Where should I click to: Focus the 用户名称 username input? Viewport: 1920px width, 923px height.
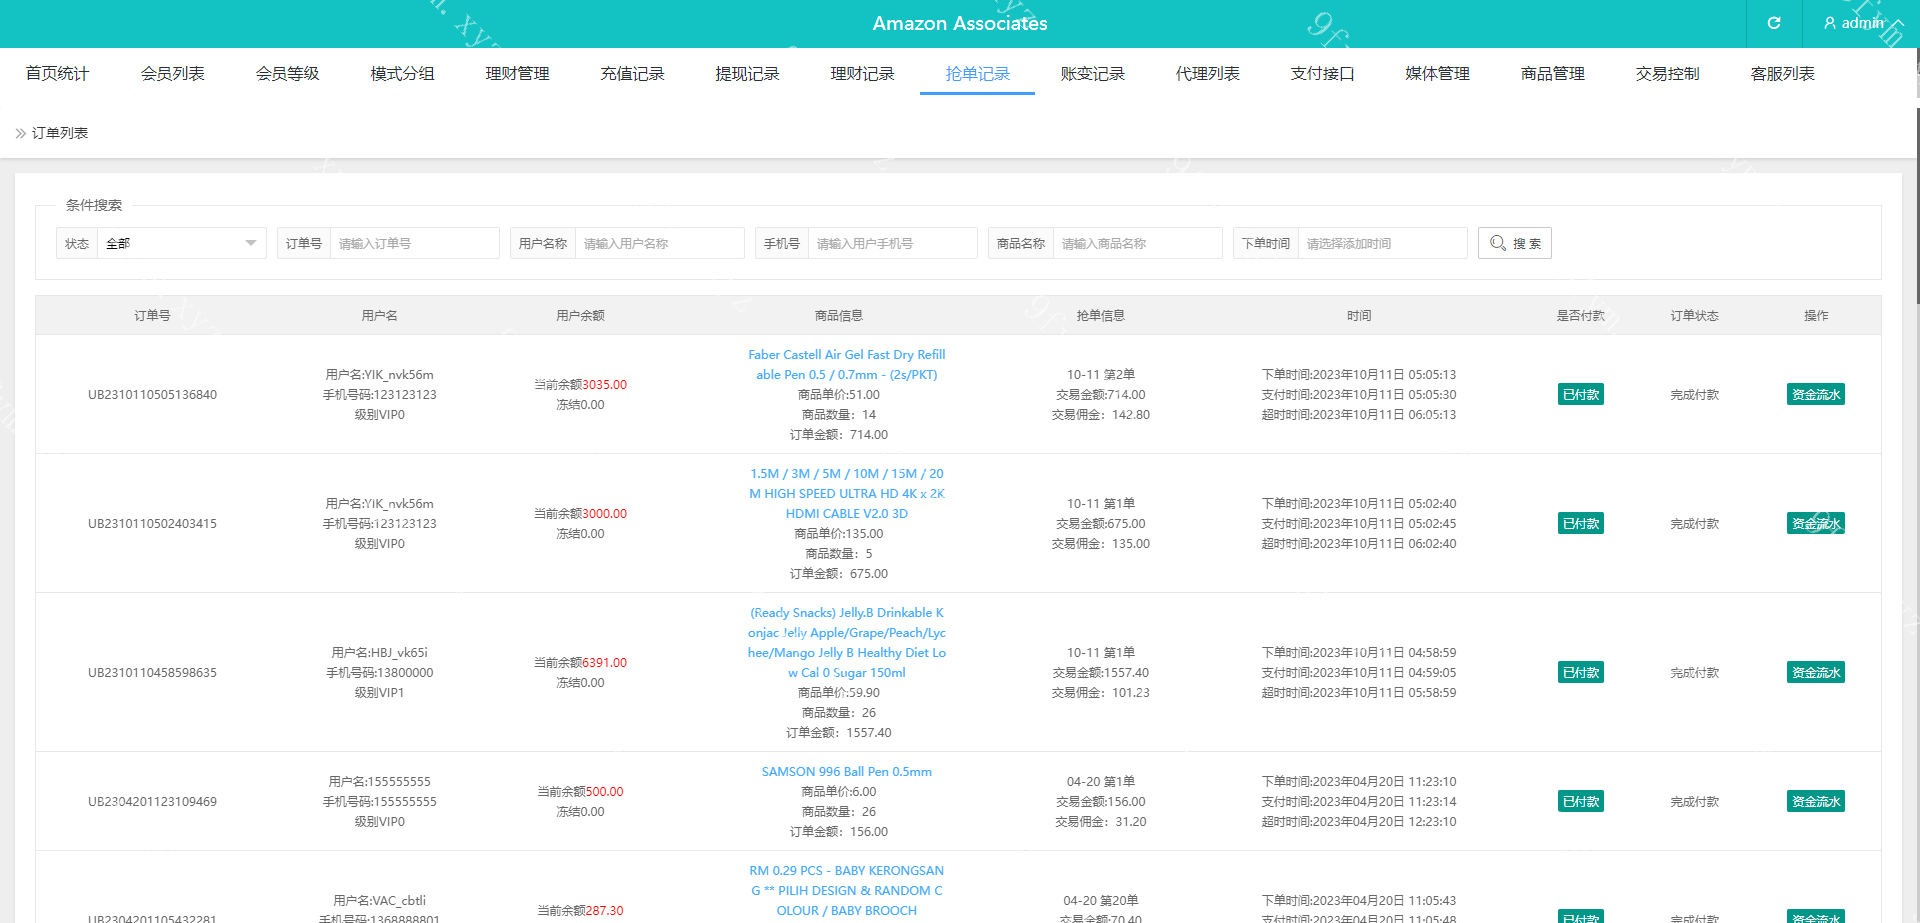pos(659,243)
